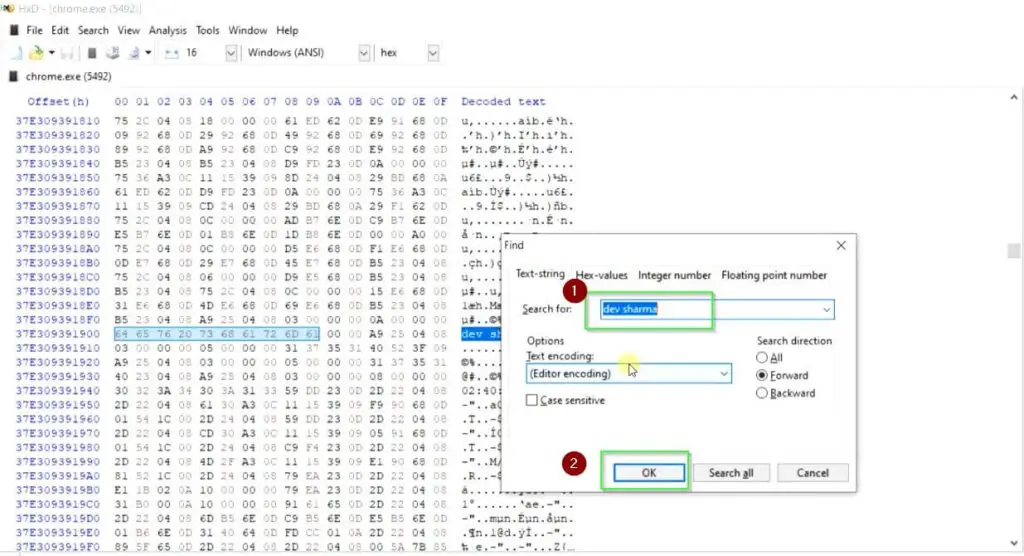The height and width of the screenshot is (556, 1024).
Task: Switch to Integer number tab in Find
Action: (x=674, y=275)
